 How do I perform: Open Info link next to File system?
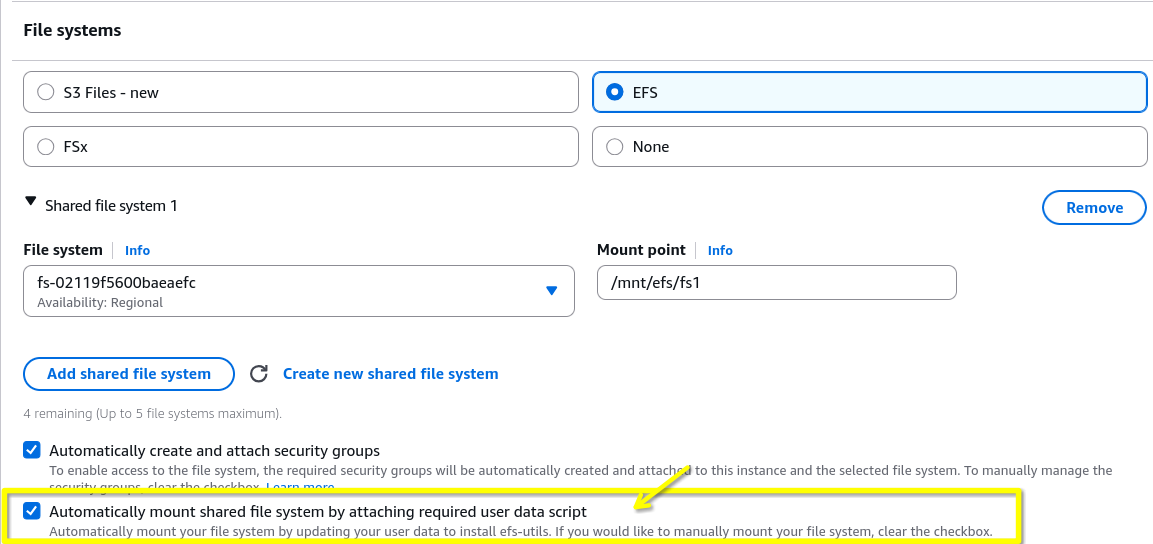coord(138,250)
